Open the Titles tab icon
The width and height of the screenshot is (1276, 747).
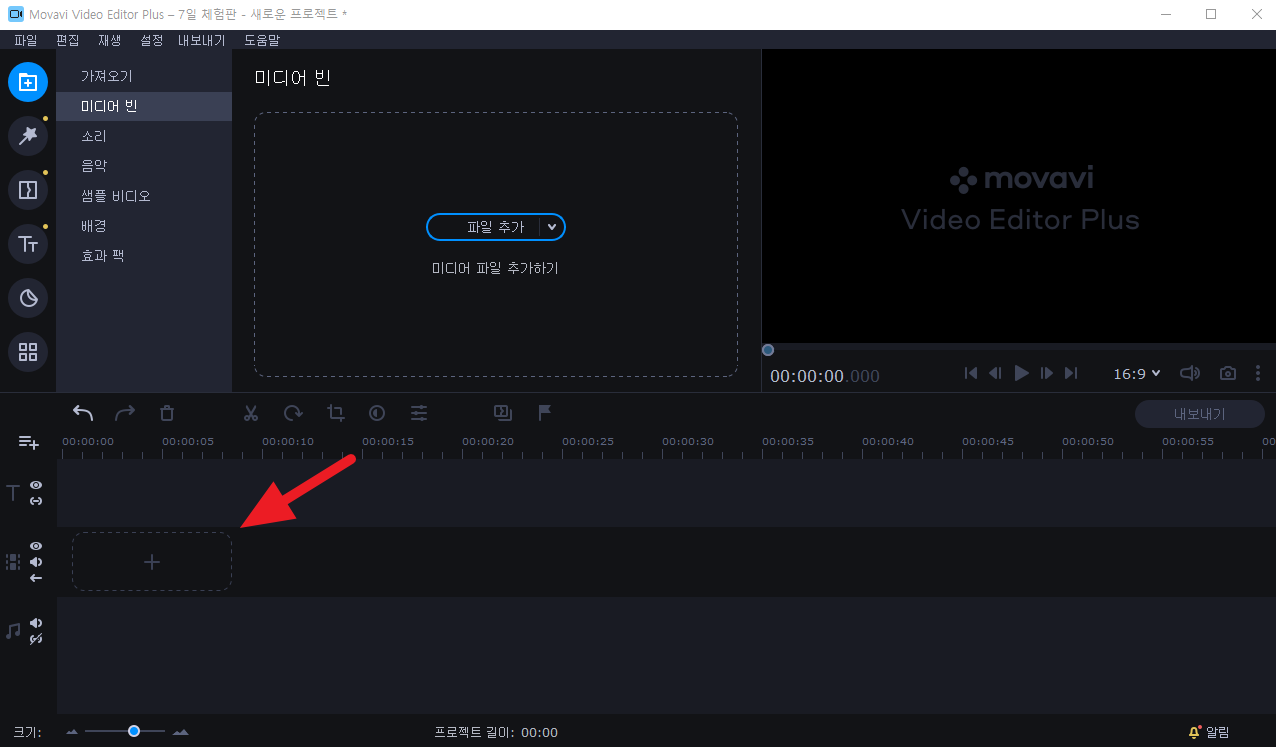28,244
